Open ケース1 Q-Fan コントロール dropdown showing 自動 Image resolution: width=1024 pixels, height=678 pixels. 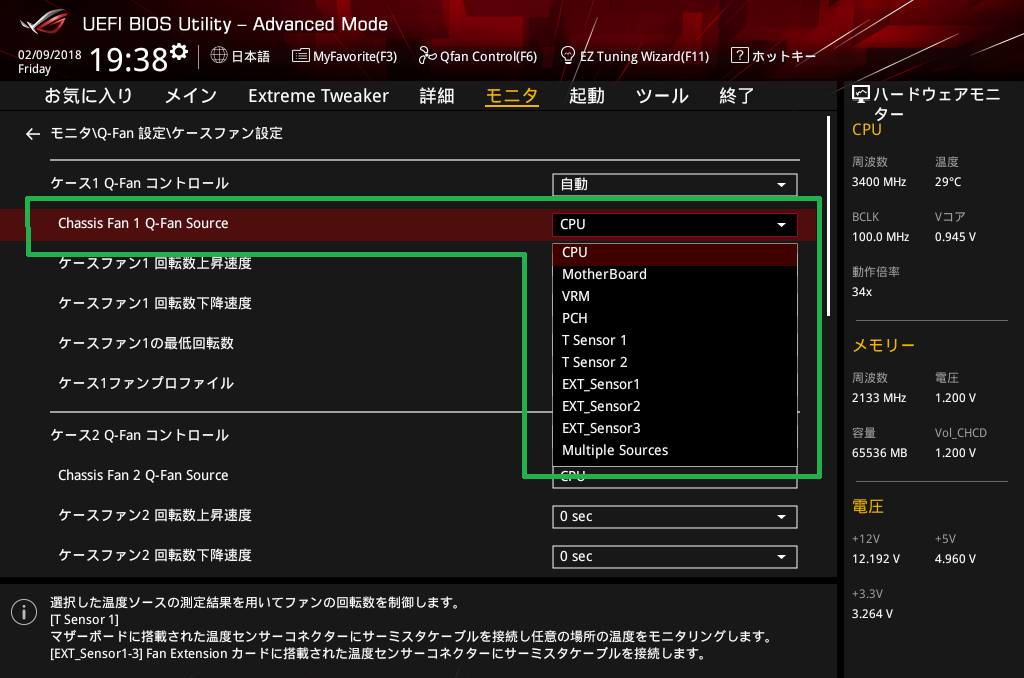coord(675,184)
